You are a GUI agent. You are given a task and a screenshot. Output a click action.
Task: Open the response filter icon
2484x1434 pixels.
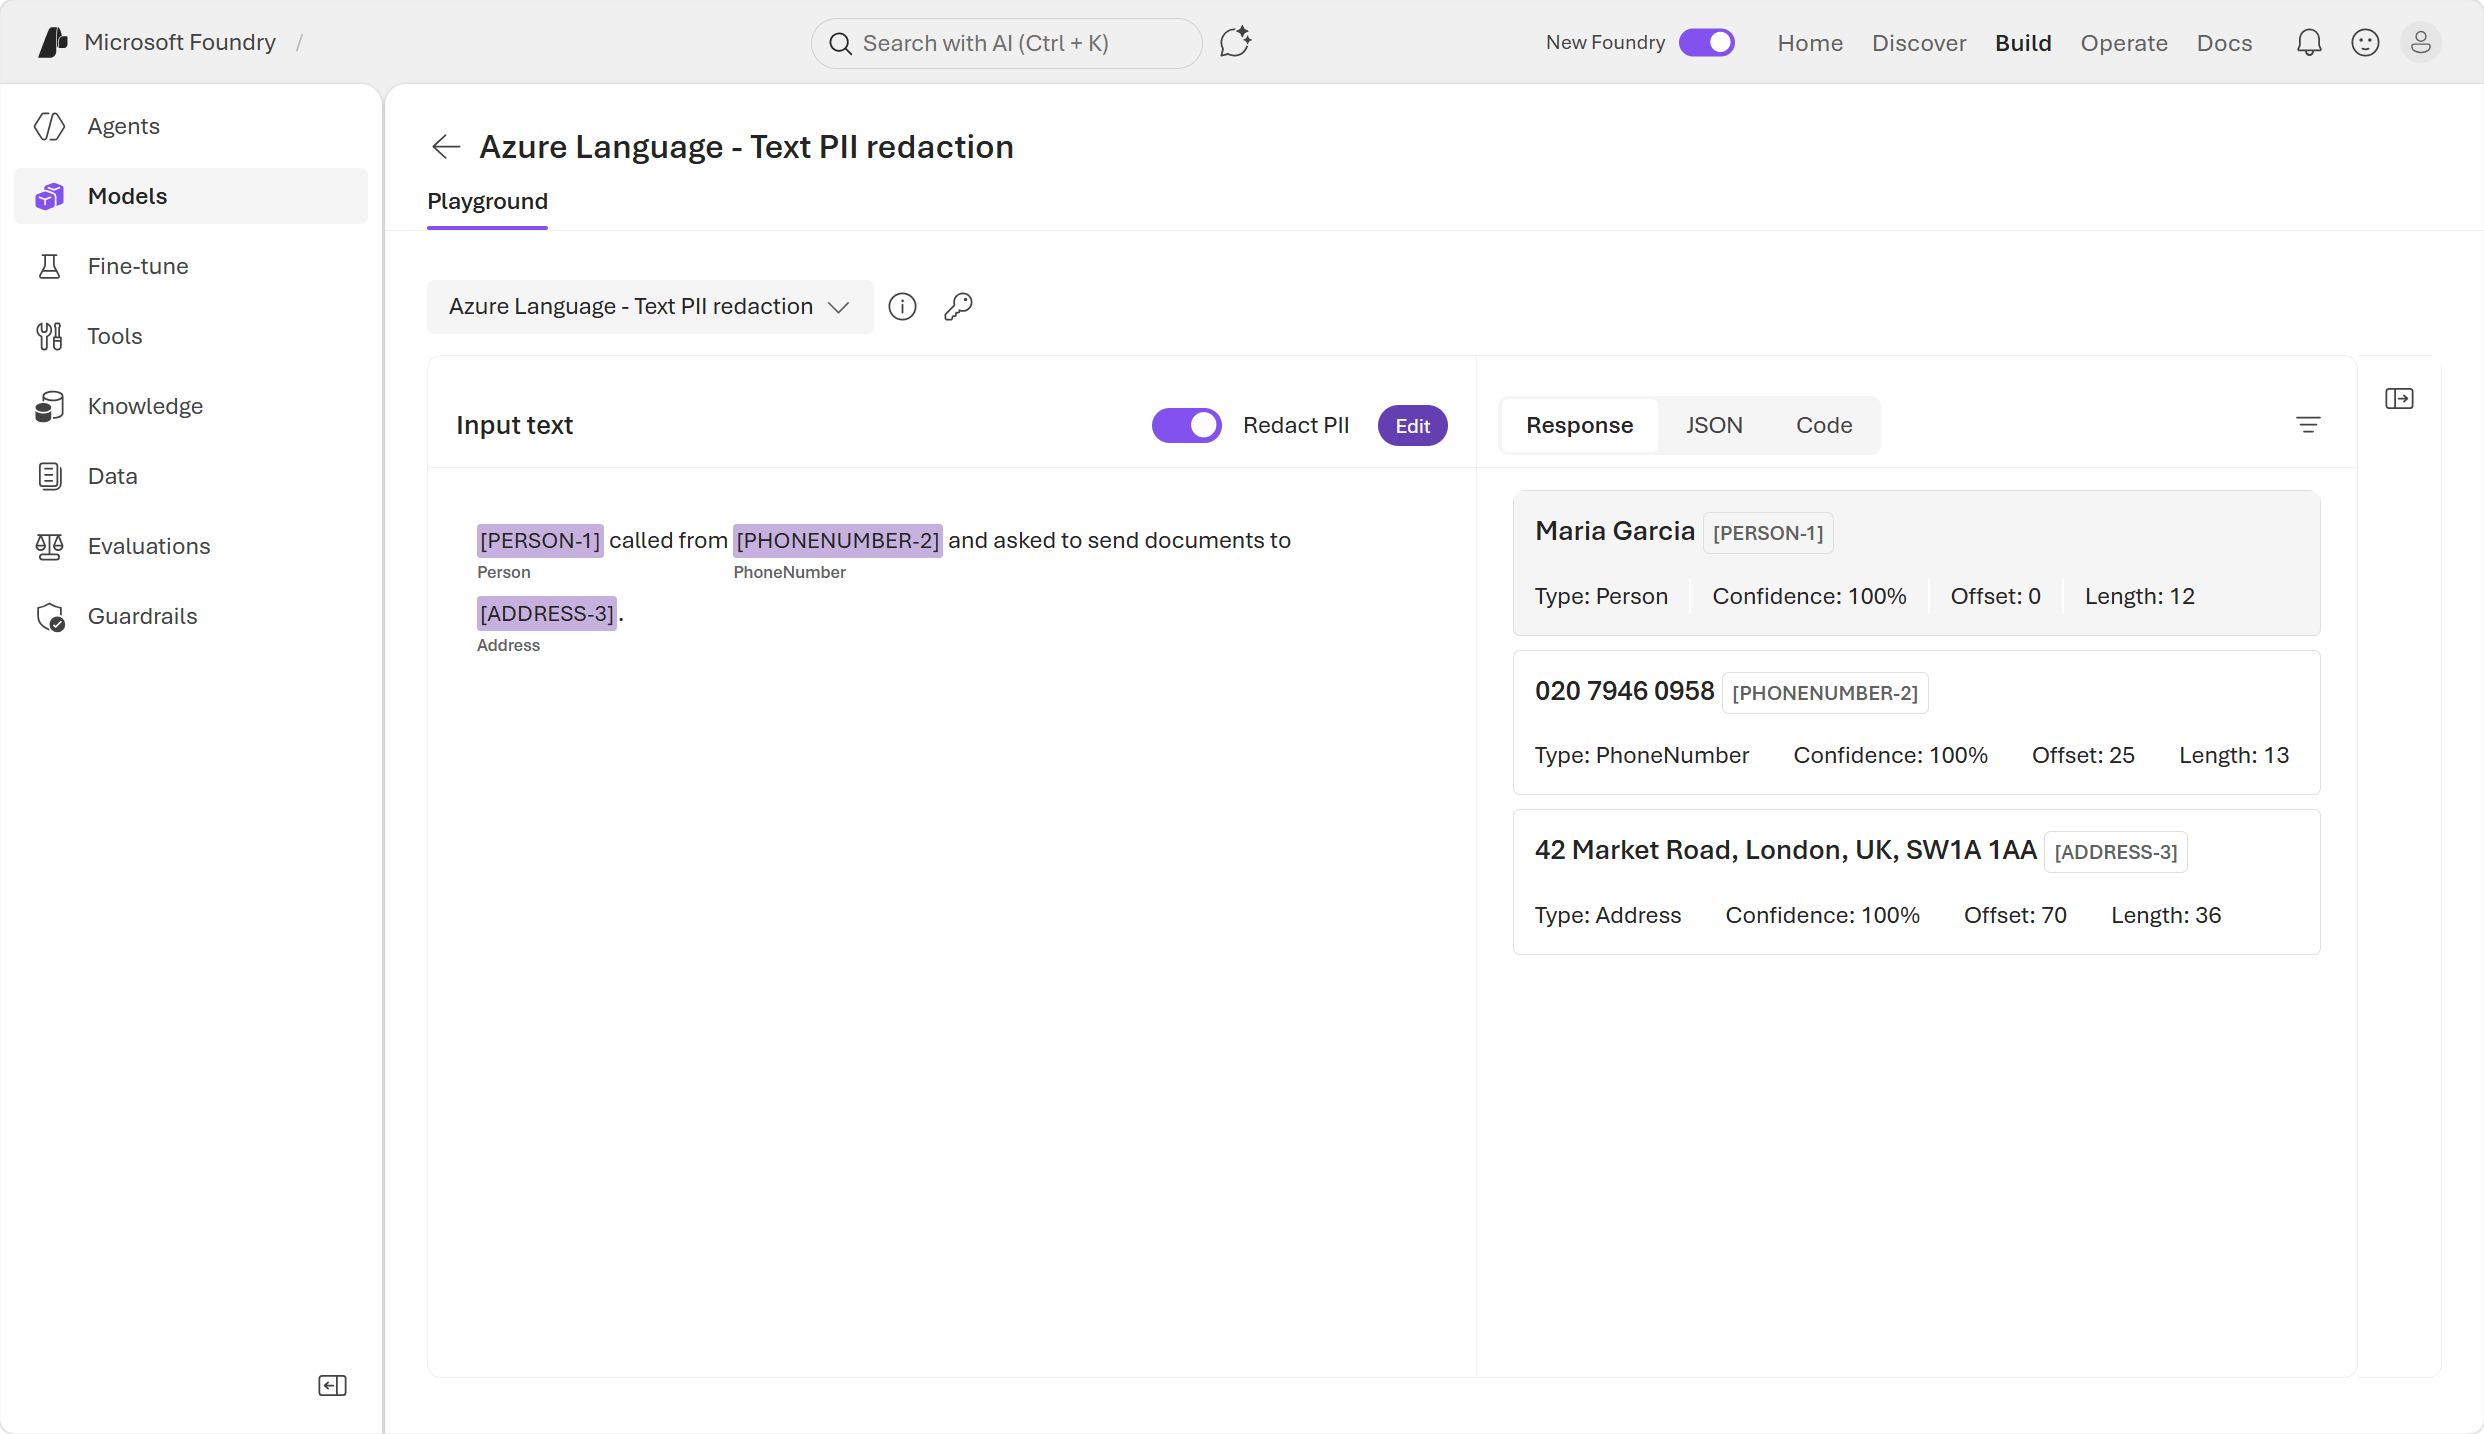2308,425
